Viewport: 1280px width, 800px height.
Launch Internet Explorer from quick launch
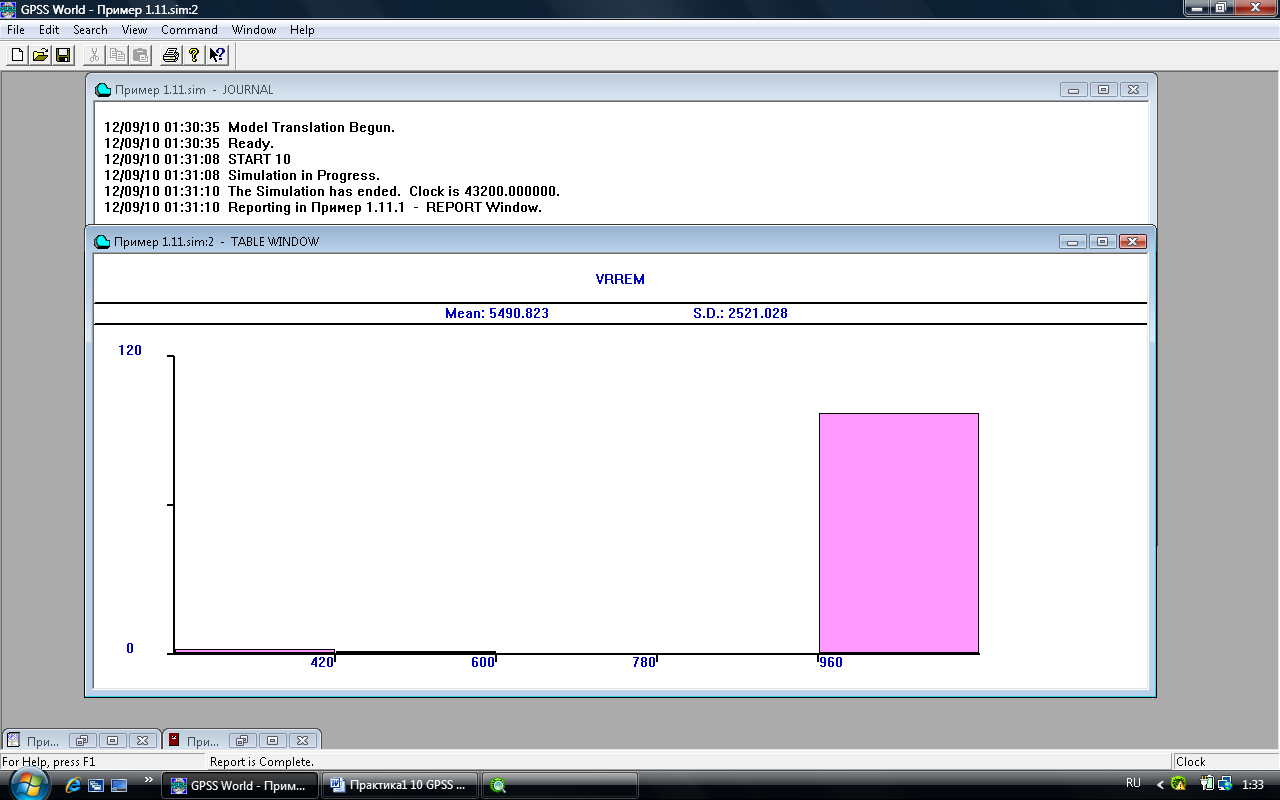tap(73, 785)
